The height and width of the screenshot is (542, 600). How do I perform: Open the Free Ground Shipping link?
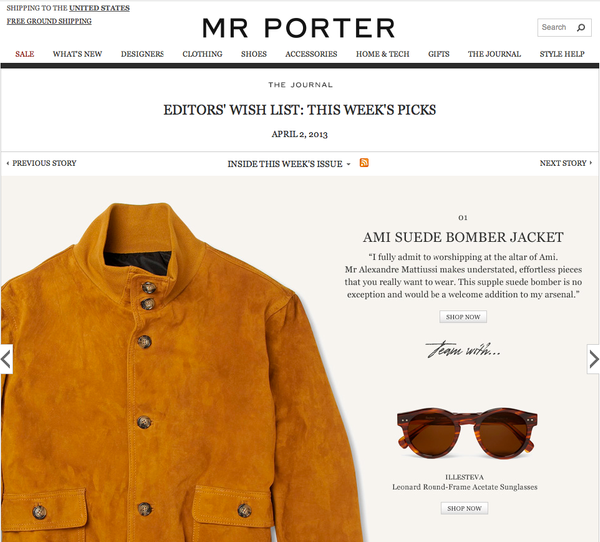[49, 21]
